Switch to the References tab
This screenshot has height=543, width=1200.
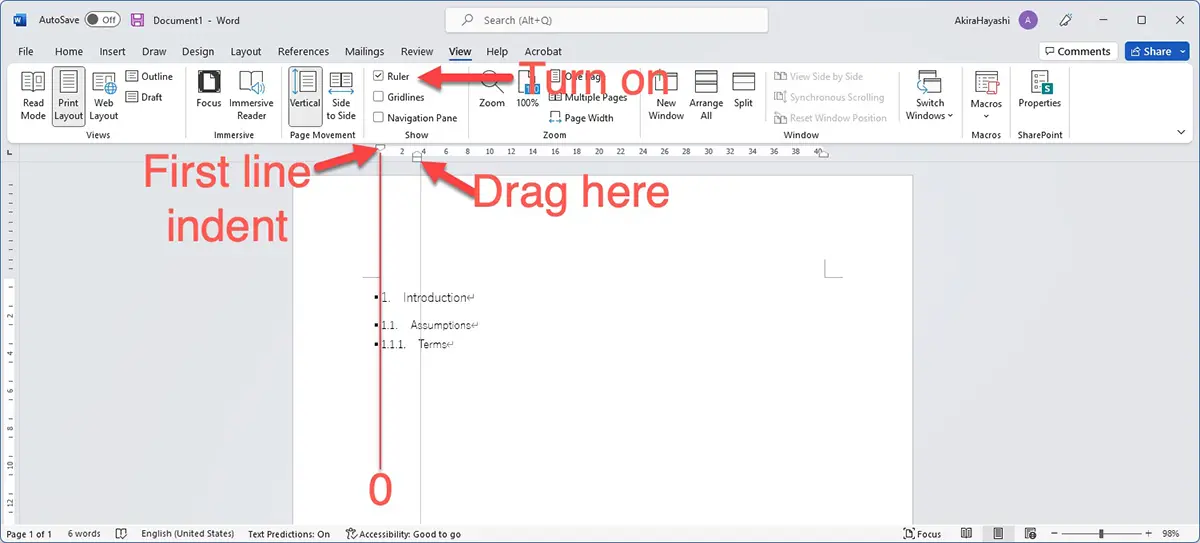pyautogui.click(x=303, y=52)
